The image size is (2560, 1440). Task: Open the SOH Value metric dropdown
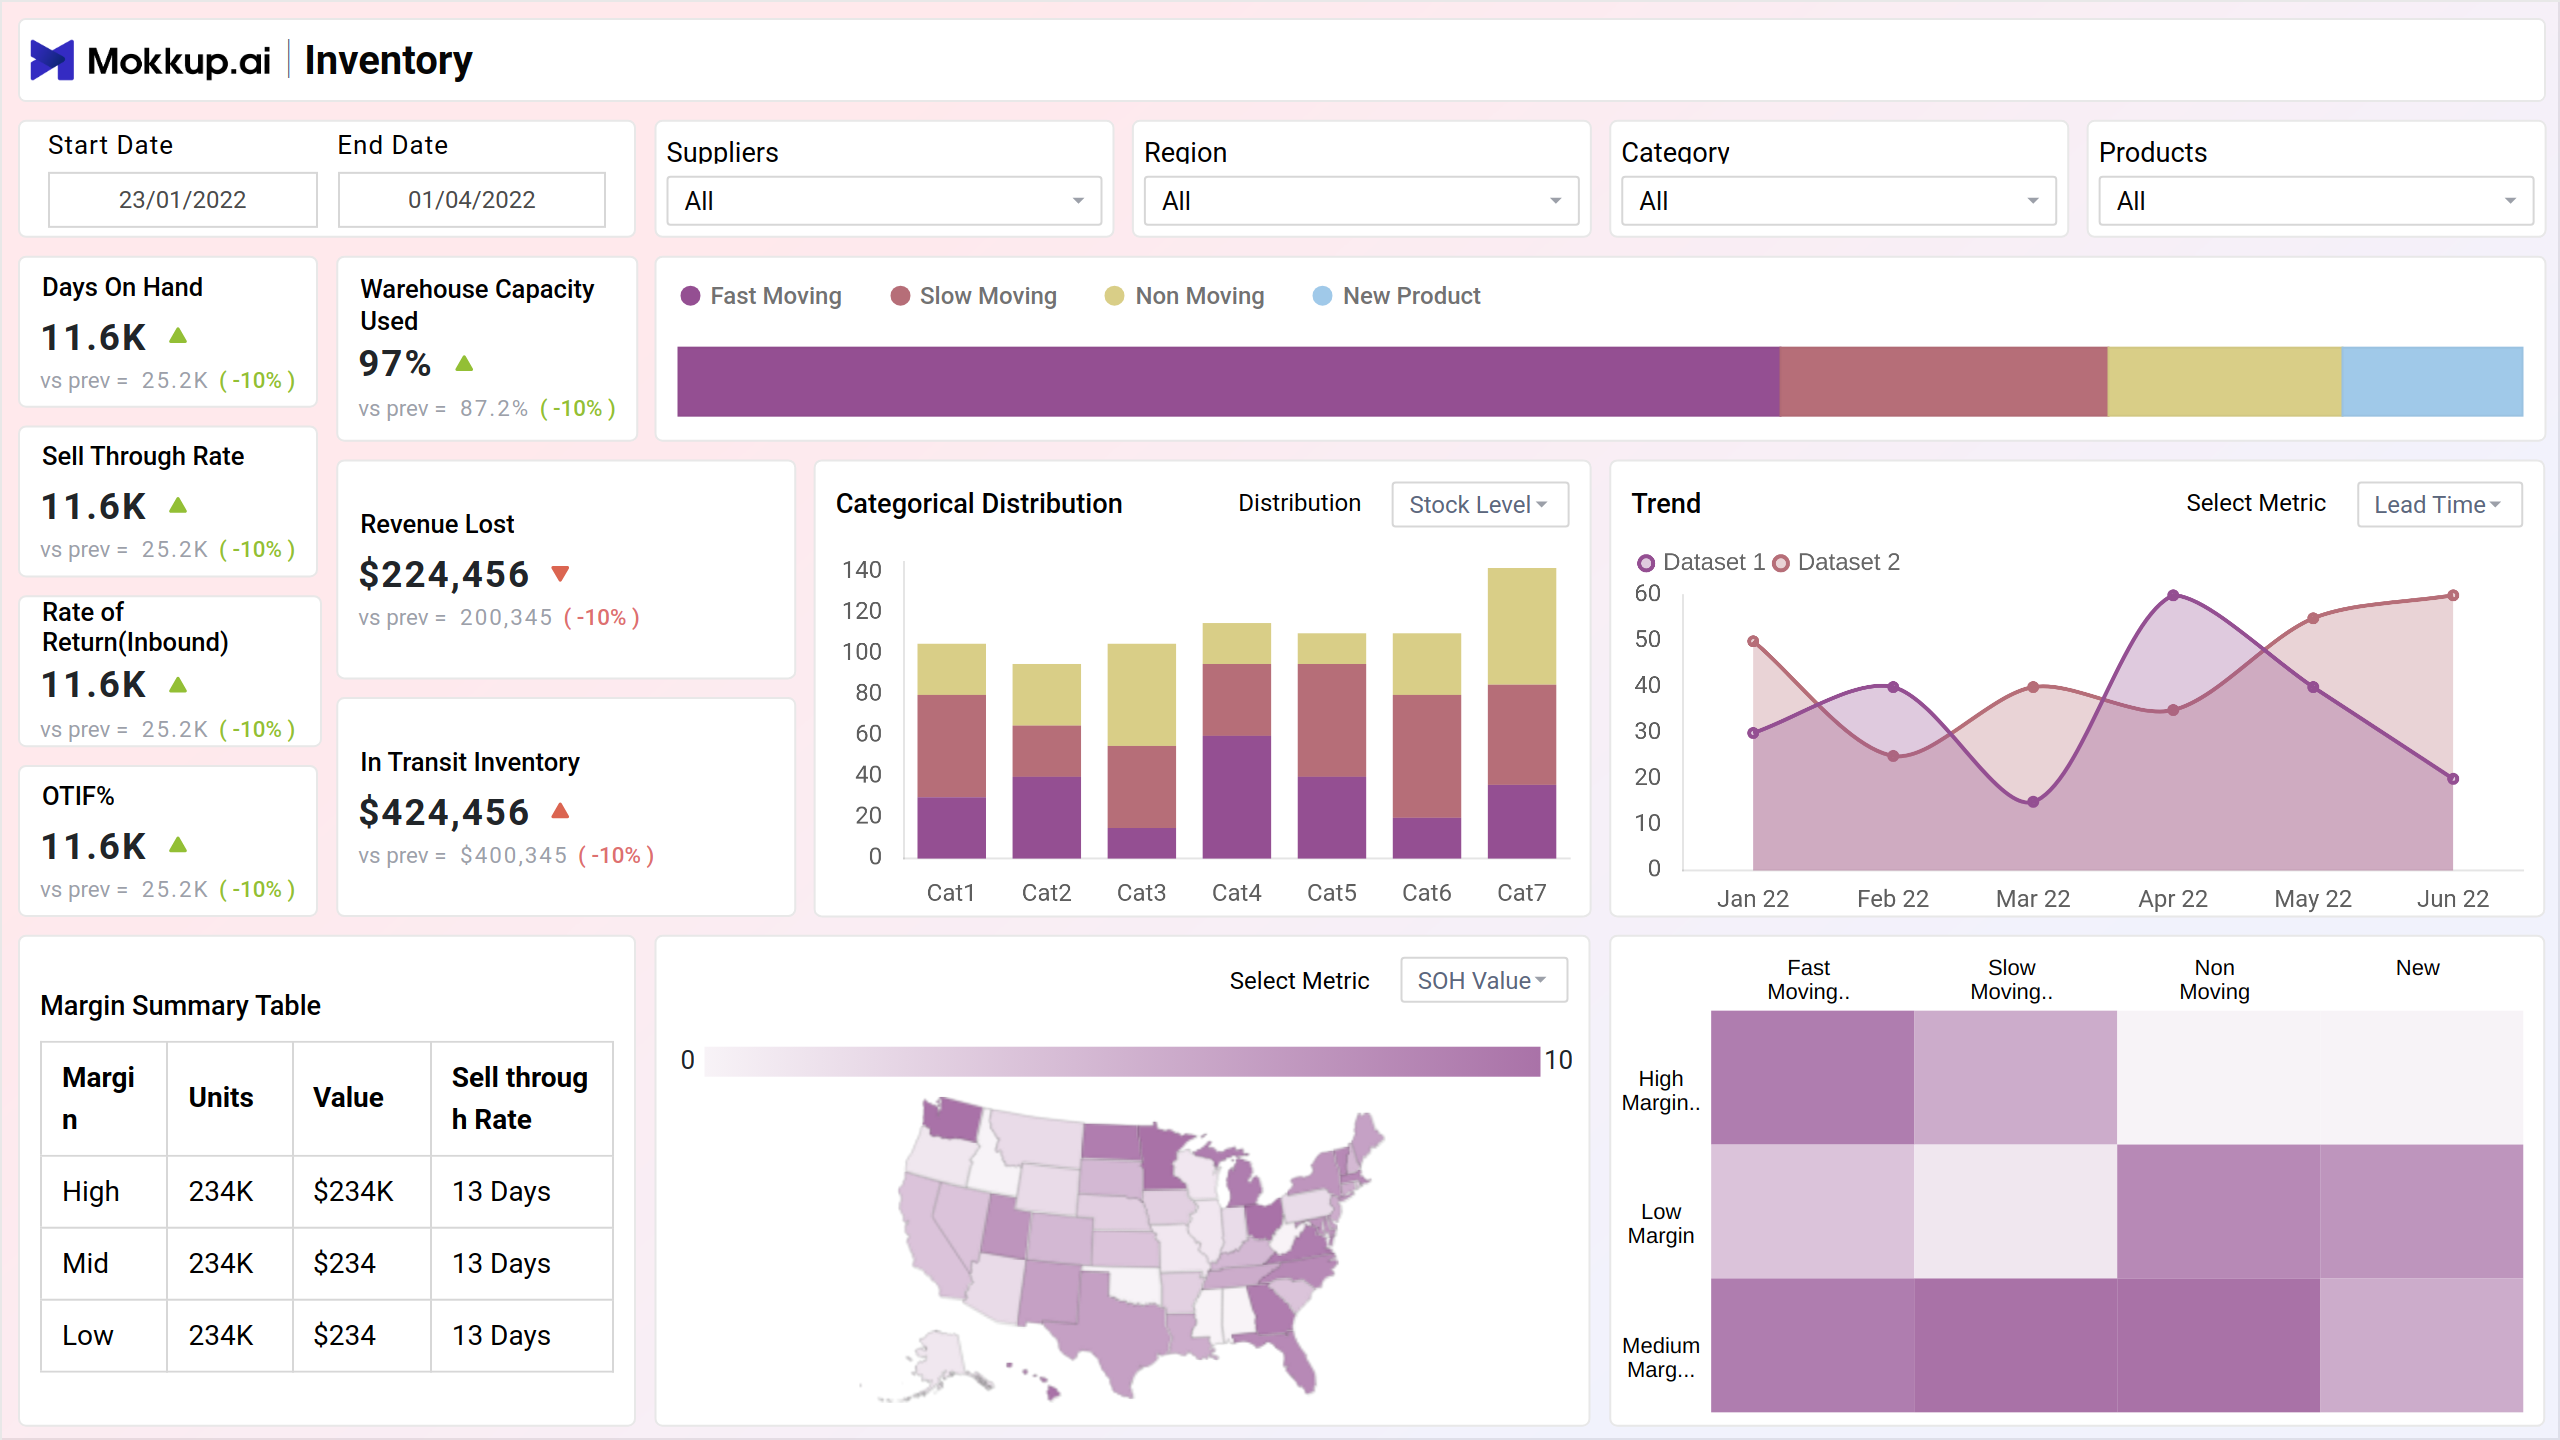pos(1483,980)
